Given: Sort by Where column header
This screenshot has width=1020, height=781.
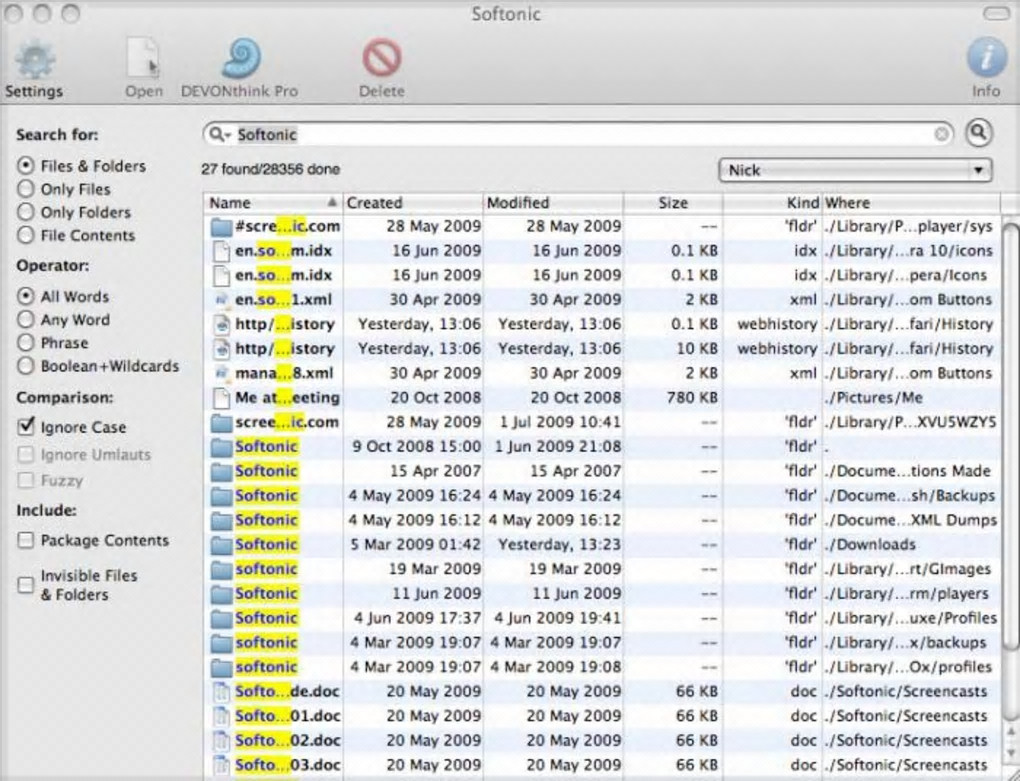Looking at the screenshot, I should tap(911, 203).
